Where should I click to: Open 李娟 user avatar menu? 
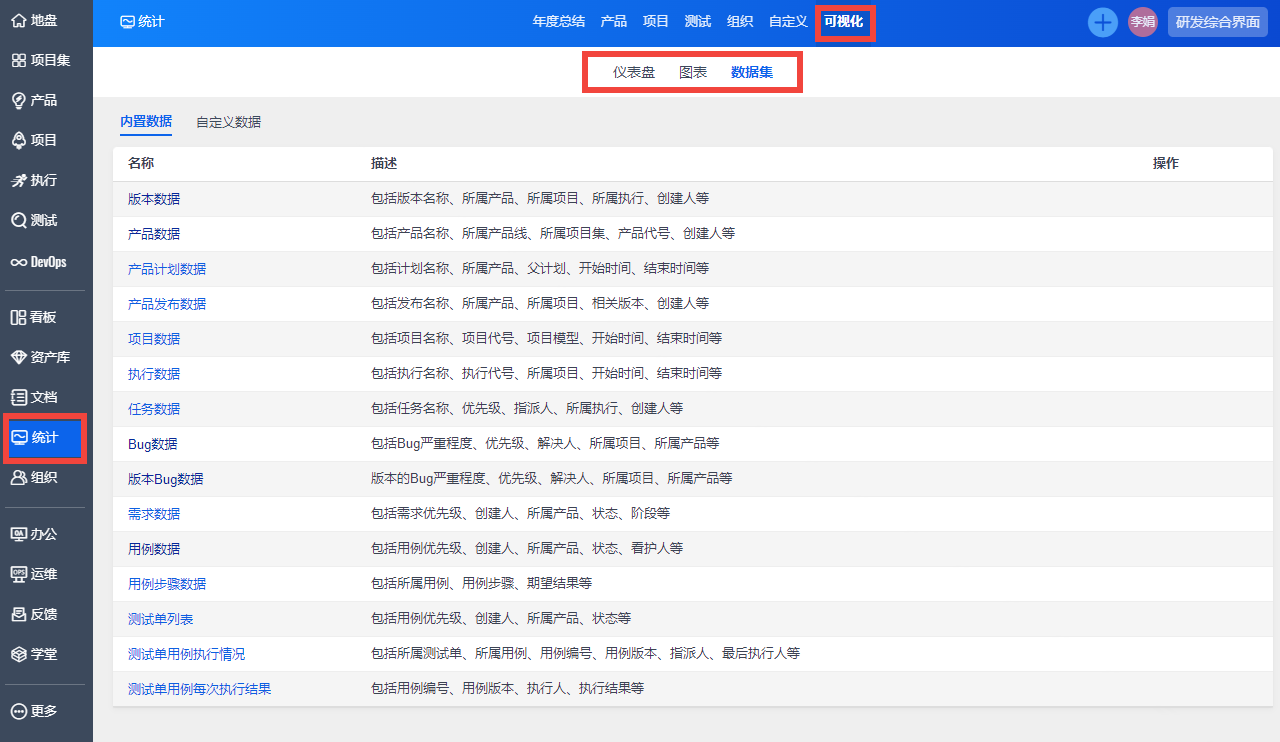tap(1142, 22)
